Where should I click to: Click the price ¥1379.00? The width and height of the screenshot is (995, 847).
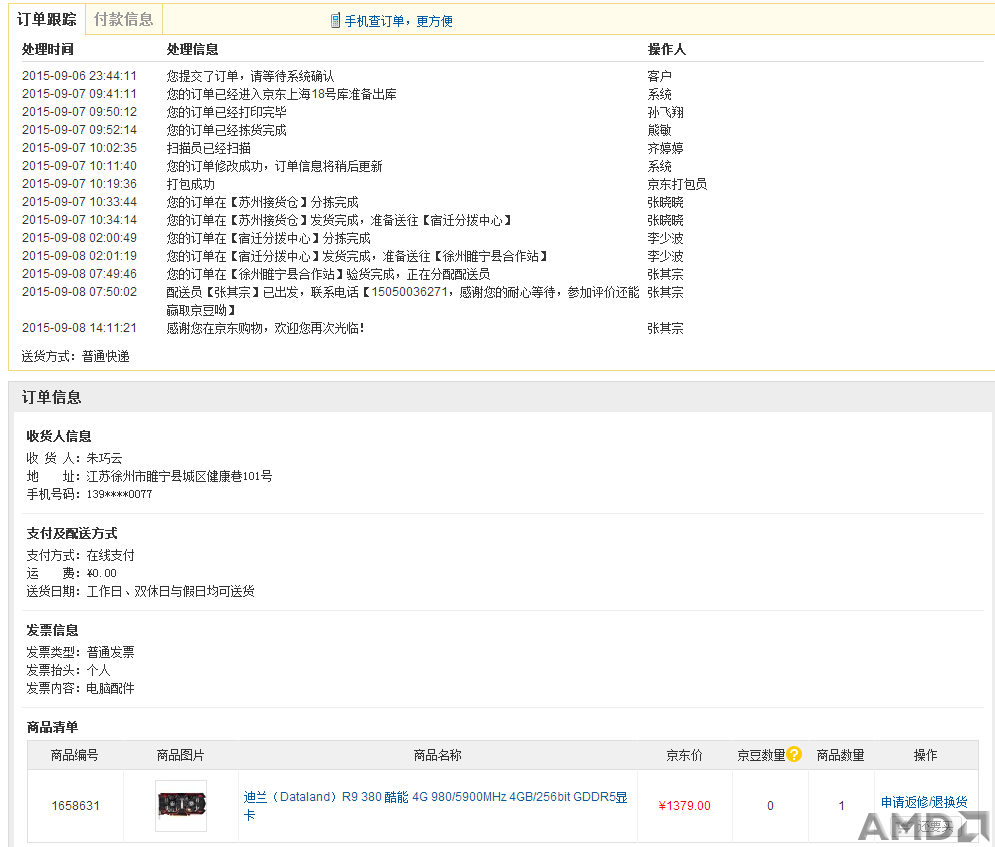(684, 806)
